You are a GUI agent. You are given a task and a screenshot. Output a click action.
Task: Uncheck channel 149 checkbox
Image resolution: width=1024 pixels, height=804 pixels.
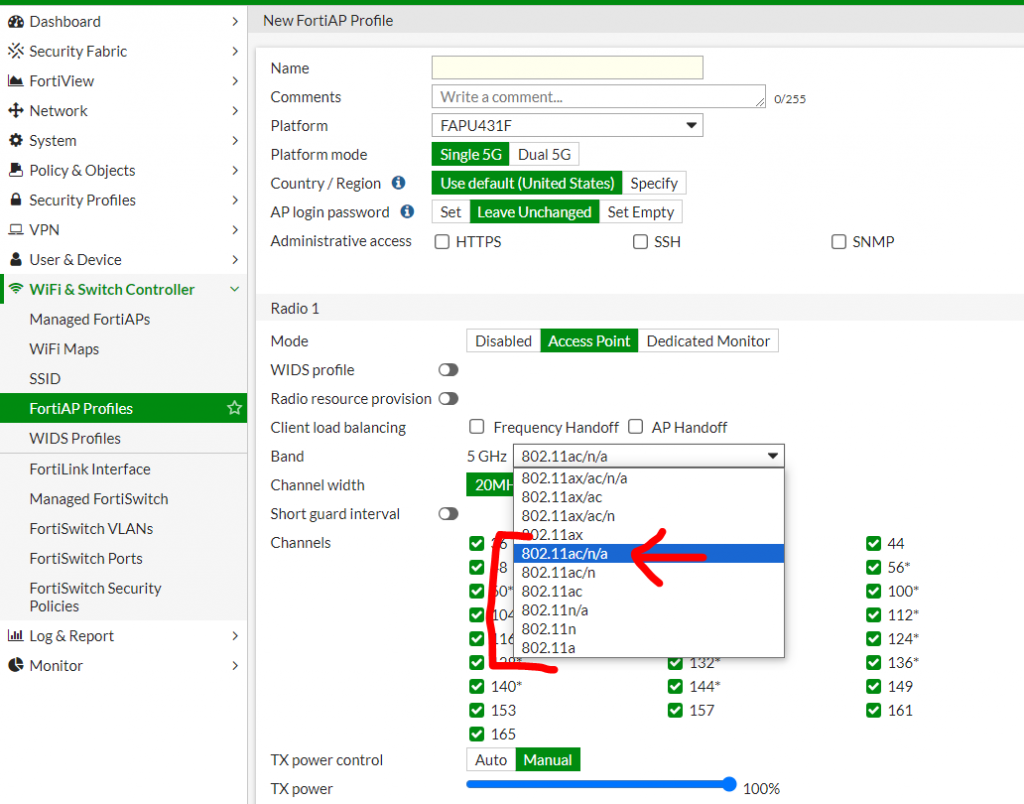pyautogui.click(x=873, y=686)
